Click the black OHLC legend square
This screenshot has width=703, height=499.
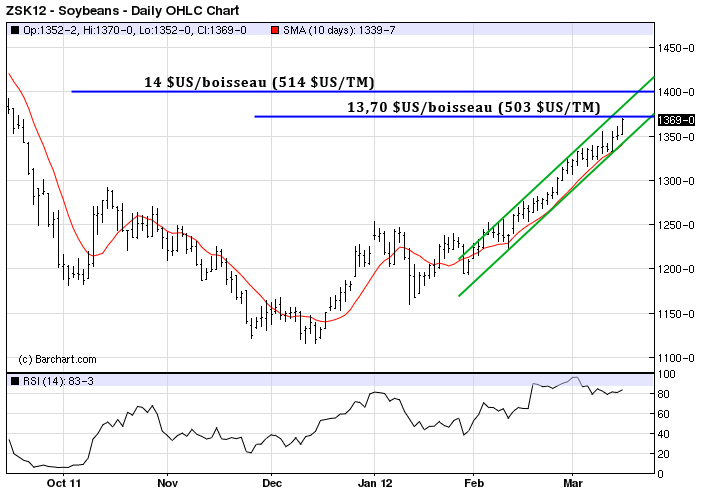[14, 30]
